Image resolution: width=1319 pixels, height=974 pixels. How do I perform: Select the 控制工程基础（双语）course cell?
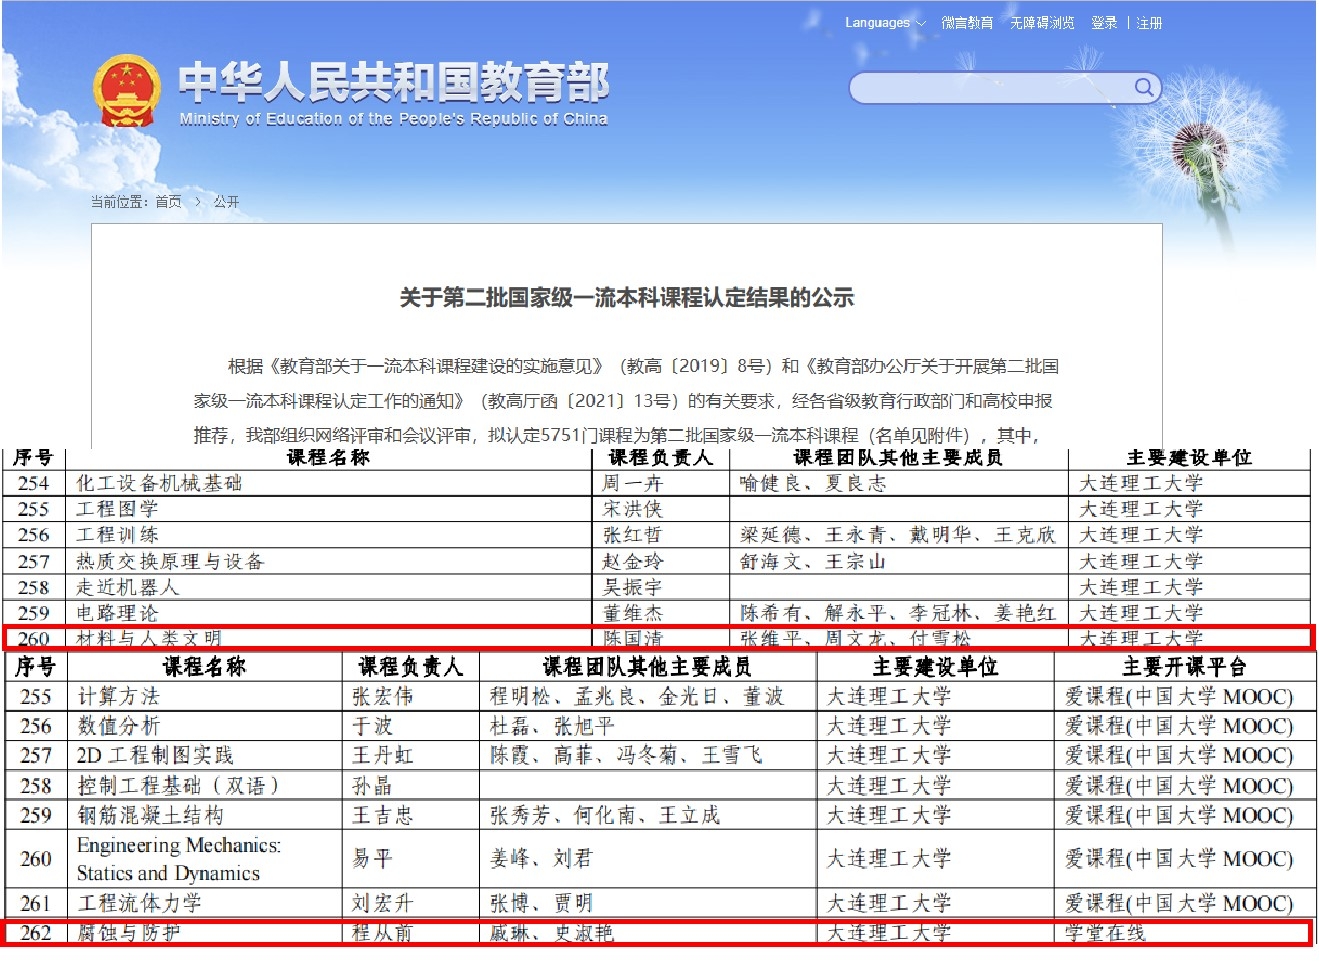[x=178, y=786]
